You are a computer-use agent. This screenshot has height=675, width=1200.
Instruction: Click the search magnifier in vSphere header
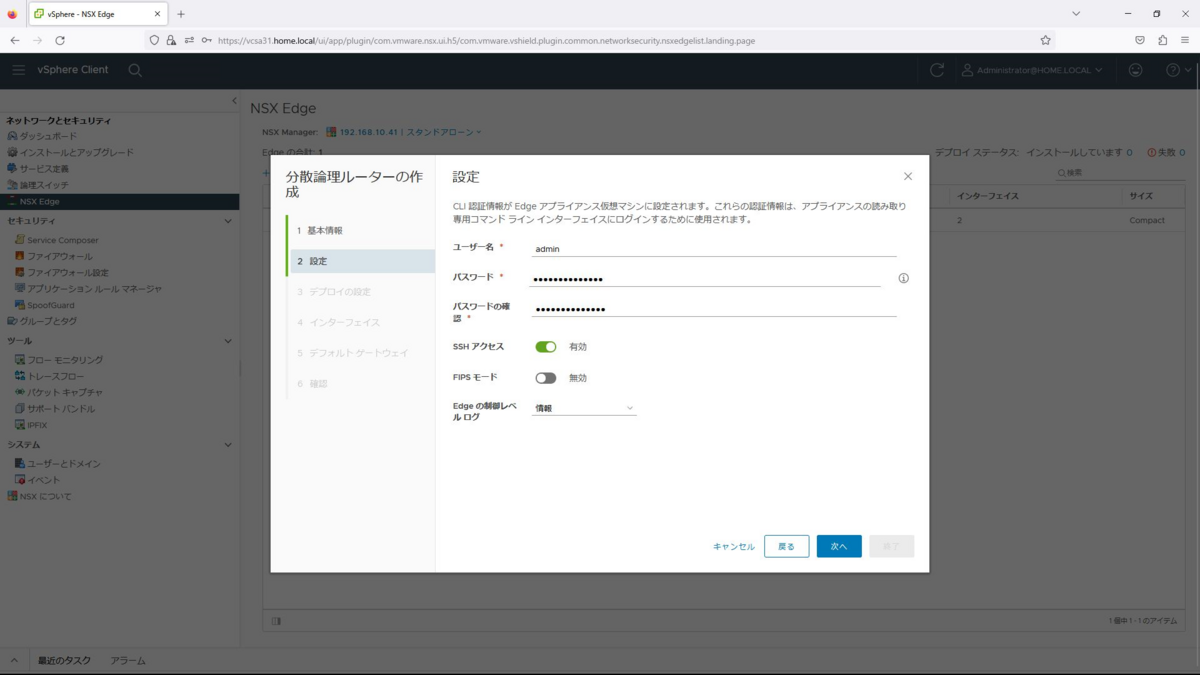coord(135,70)
